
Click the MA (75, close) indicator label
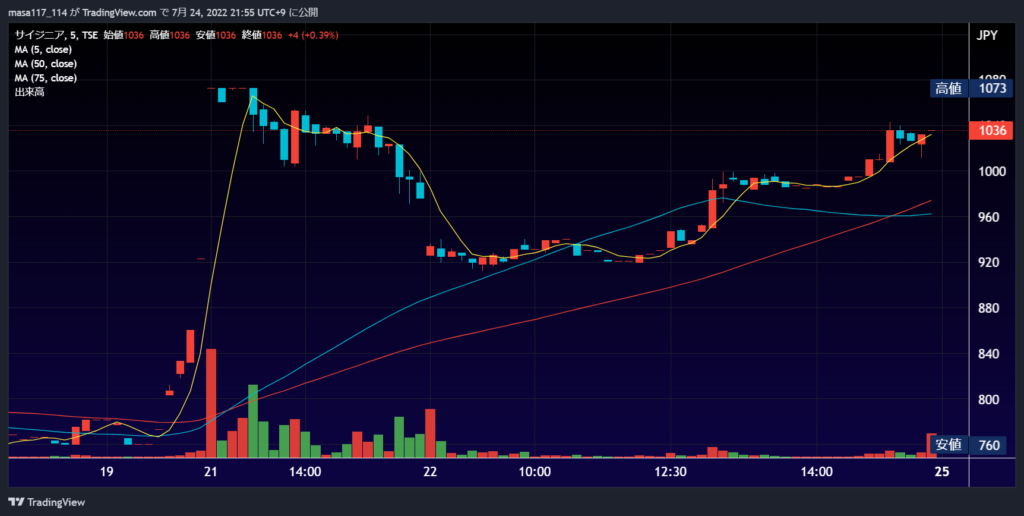[46, 78]
